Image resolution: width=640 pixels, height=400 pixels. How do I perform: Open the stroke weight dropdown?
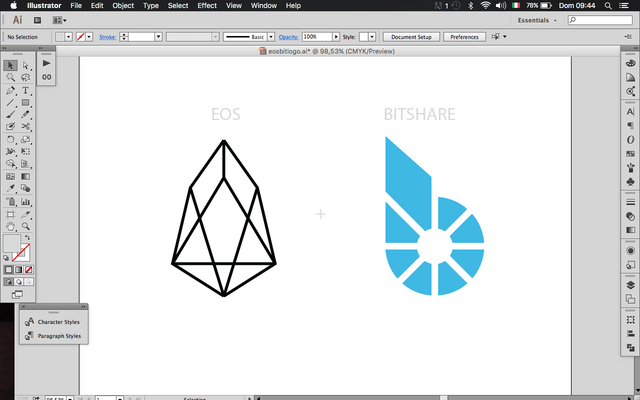coord(158,37)
